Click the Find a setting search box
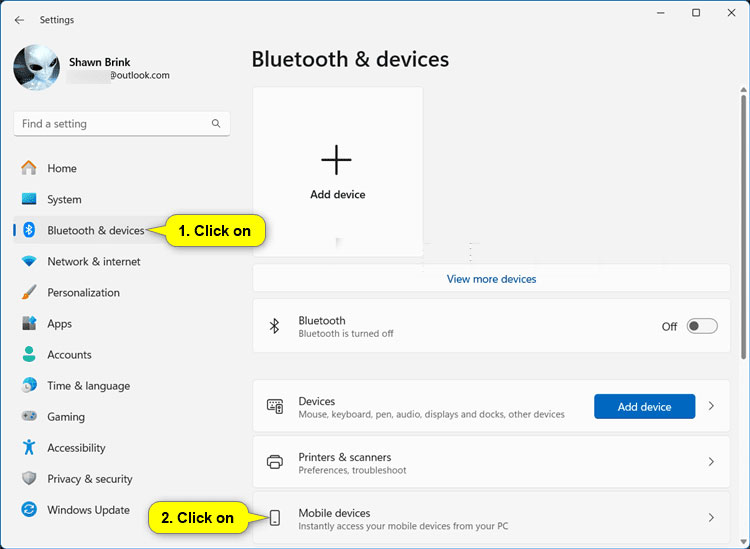This screenshot has height=549, width=750. click(x=121, y=123)
